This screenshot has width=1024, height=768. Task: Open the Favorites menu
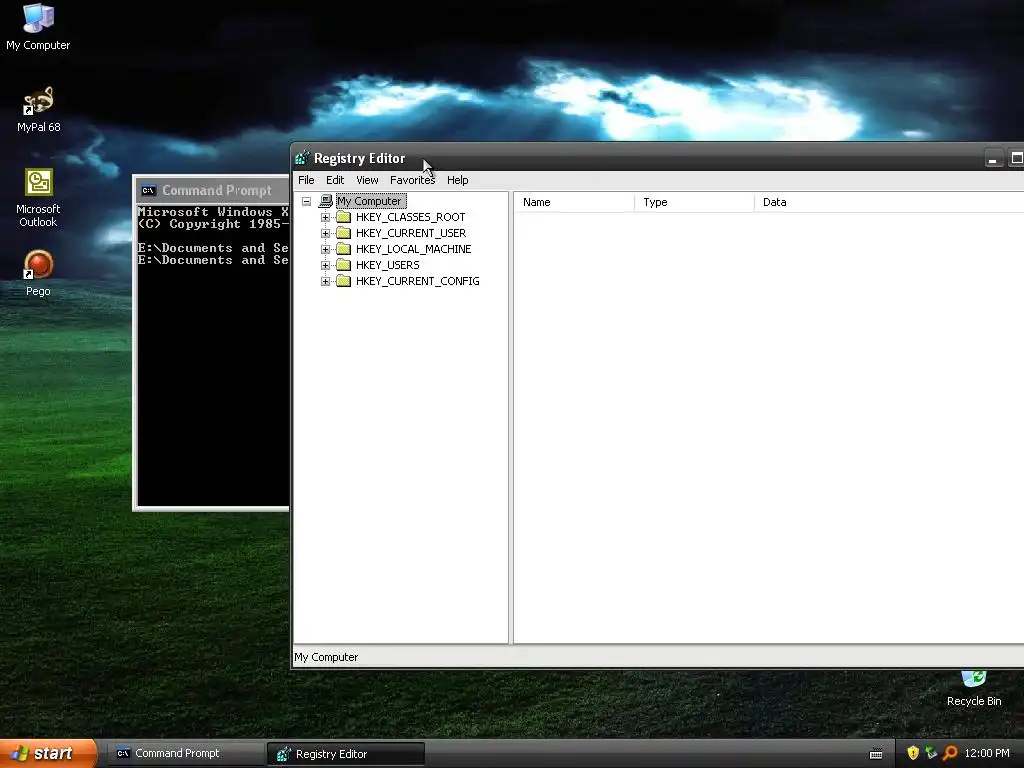[412, 180]
